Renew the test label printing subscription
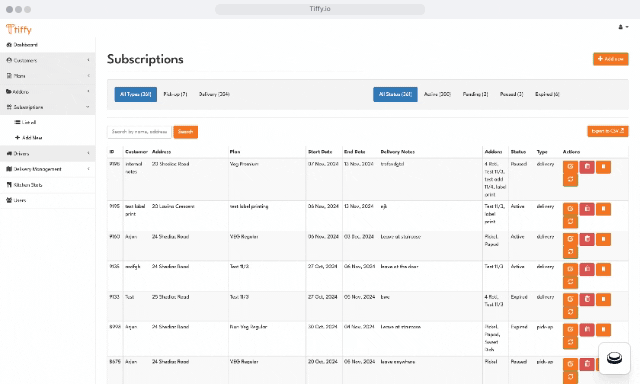 (570, 222)
